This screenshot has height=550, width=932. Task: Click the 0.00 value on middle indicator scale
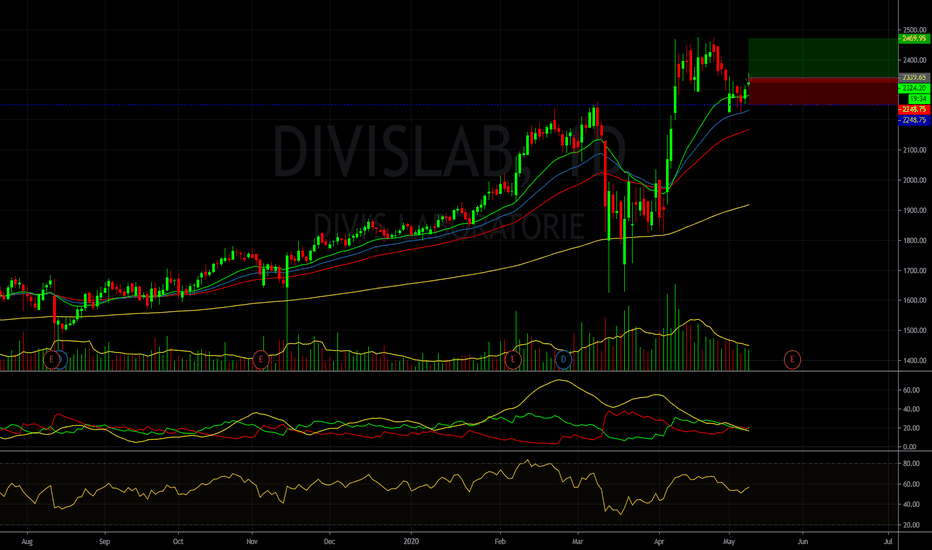[910, 447]
